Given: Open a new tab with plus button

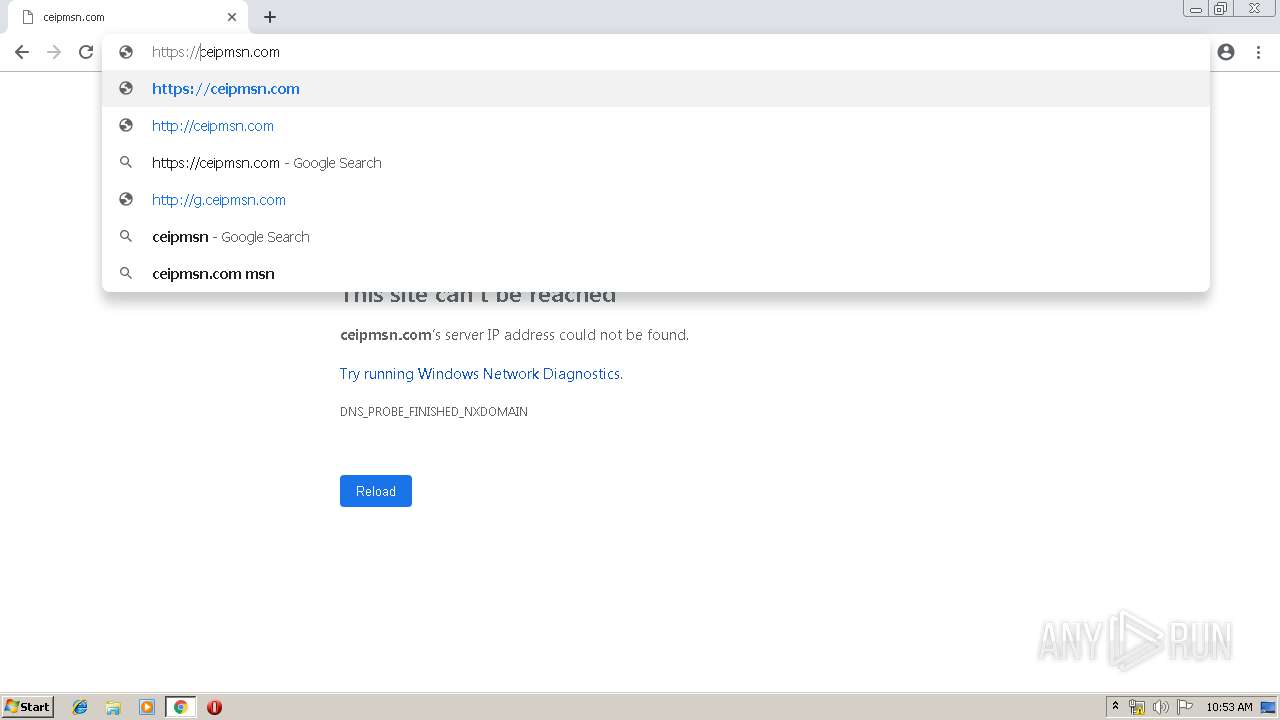Looking at the screenshot, I should coord(270,17).
